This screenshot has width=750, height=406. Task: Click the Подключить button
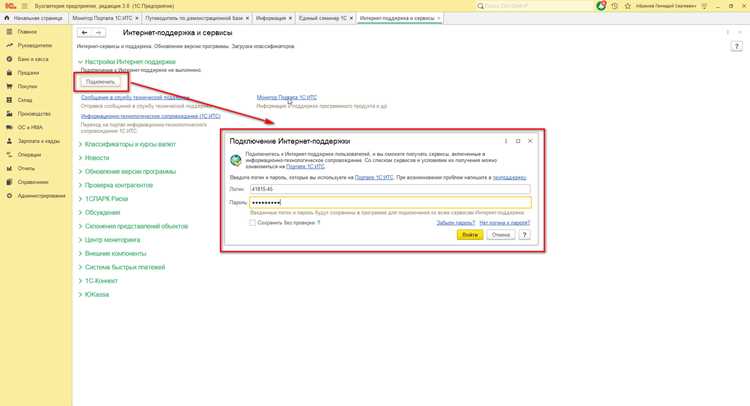tap(100, 82)
